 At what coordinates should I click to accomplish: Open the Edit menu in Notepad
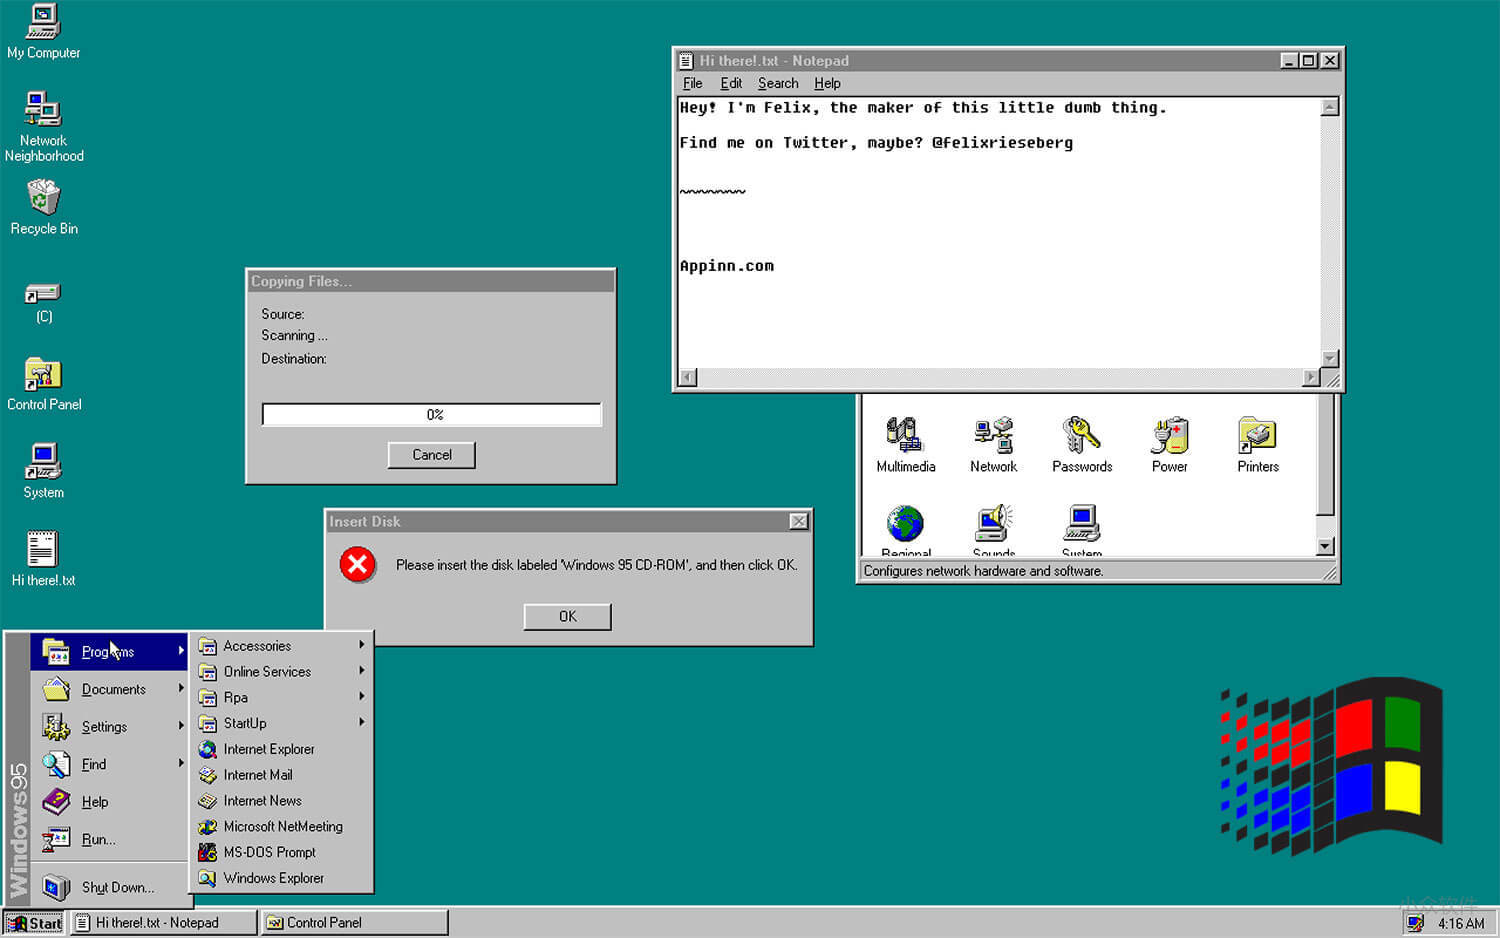click(x=731, y=83)
